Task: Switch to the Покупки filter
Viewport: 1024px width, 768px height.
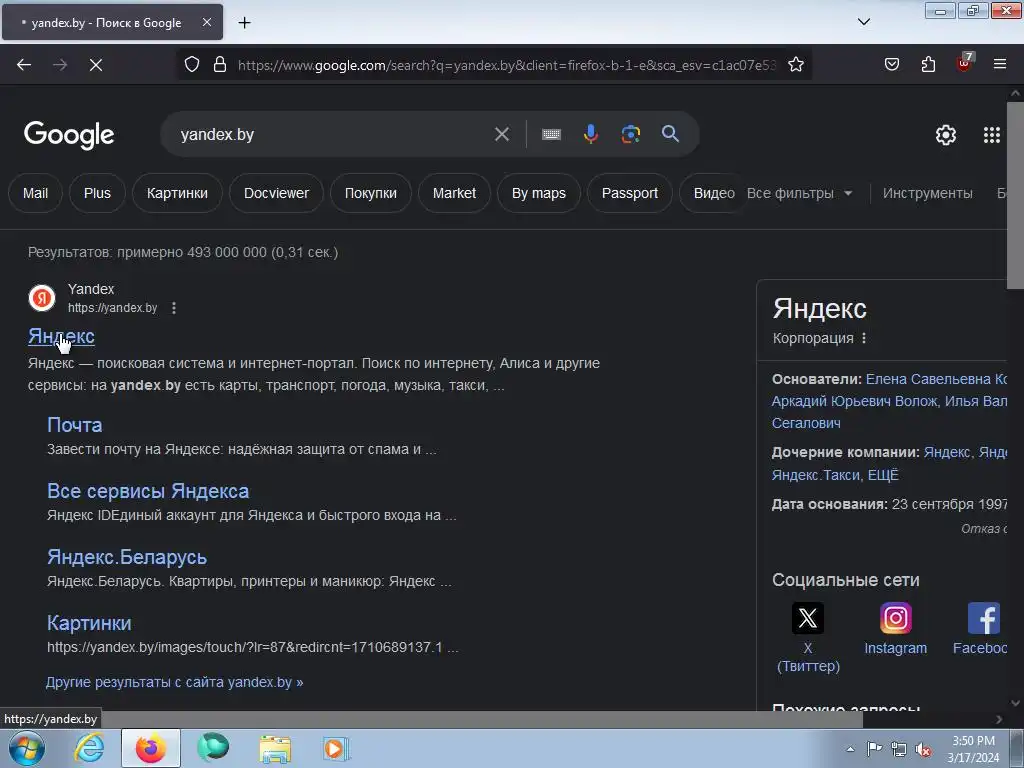Action: click(x=370, y=193)
